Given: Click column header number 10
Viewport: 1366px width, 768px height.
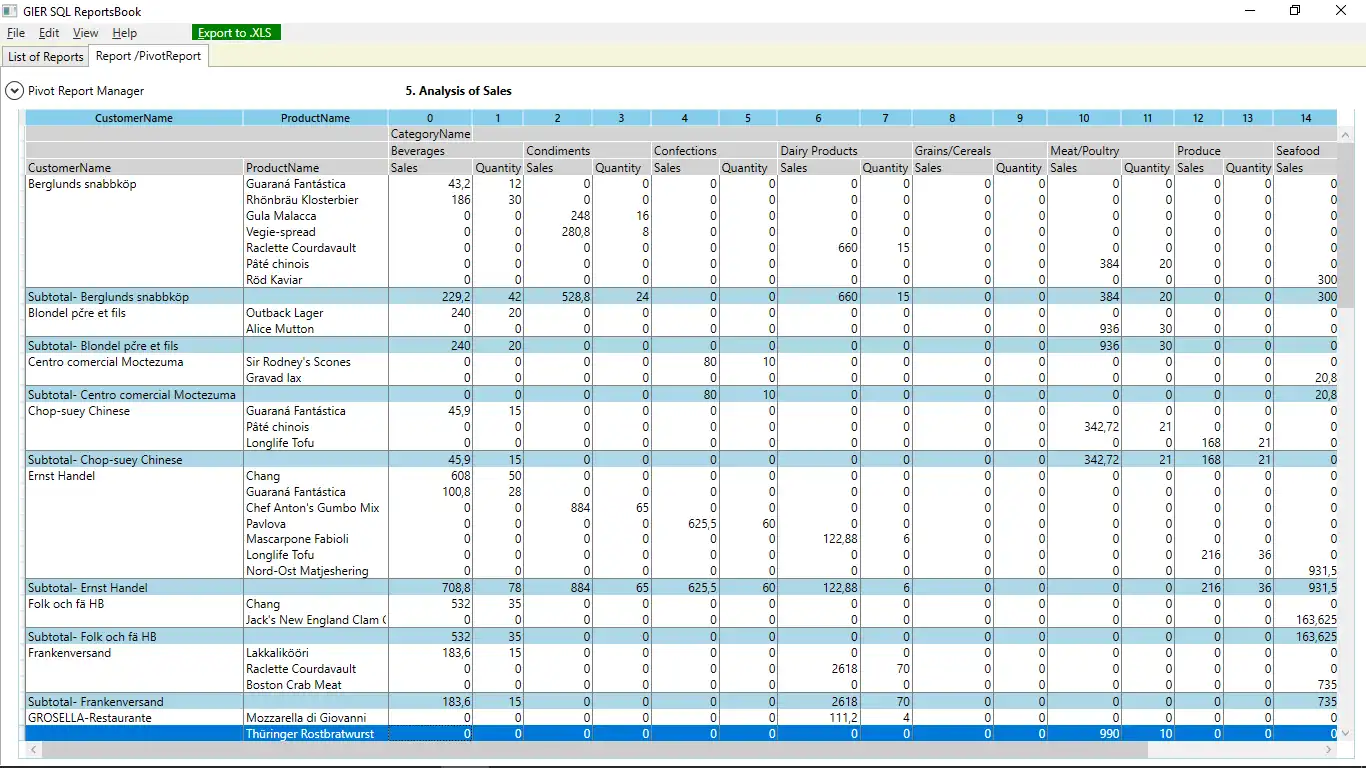Looking at the screenshot, I should tap(1084, 118).
